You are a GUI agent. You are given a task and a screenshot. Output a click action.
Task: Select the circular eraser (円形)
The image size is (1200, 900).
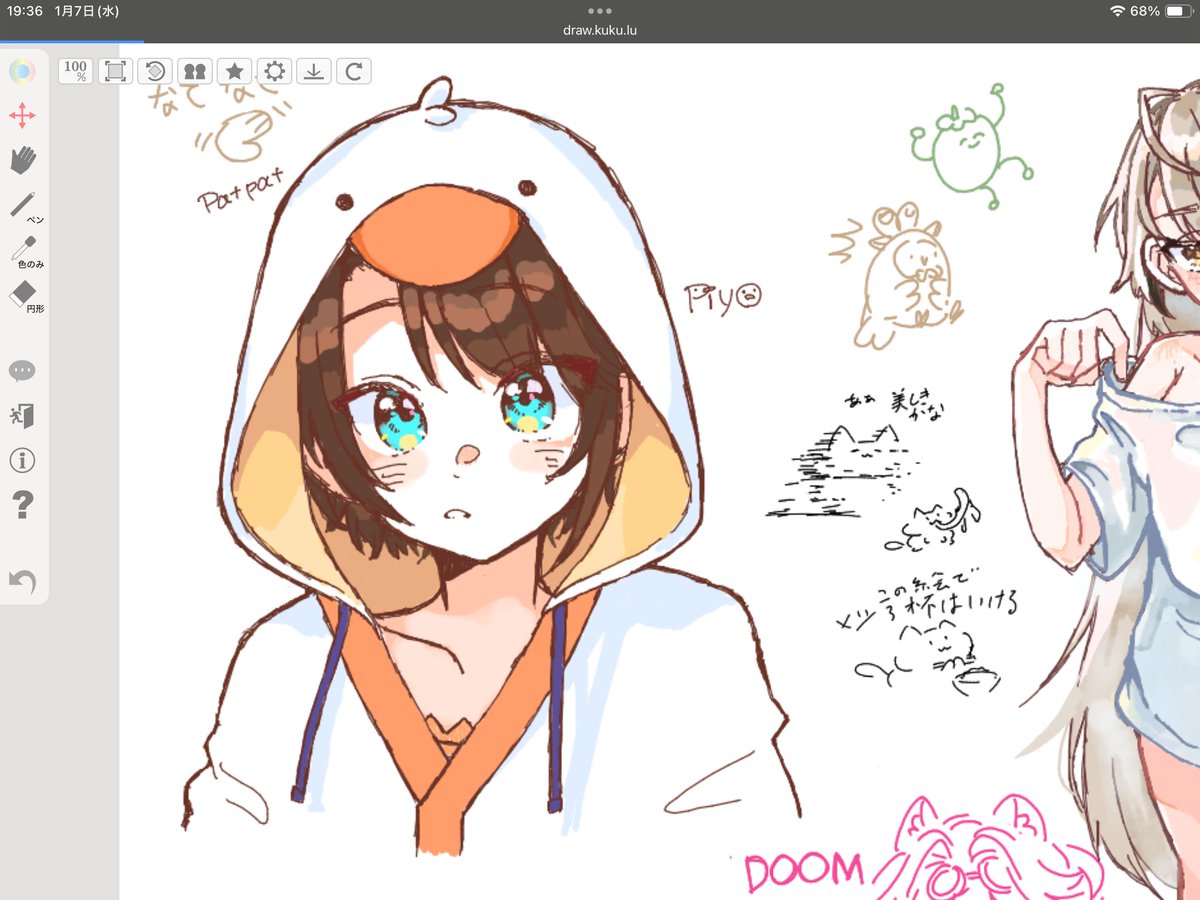point(22,290)
